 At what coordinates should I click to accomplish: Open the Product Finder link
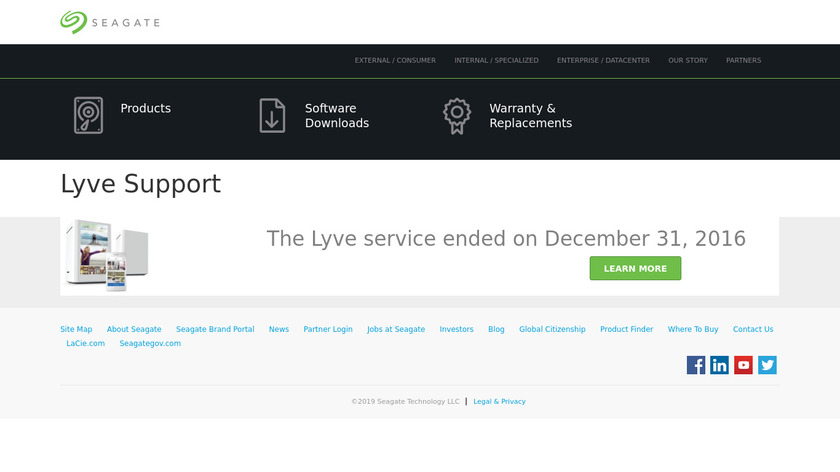pyautogui.click(x=627, y=329)
